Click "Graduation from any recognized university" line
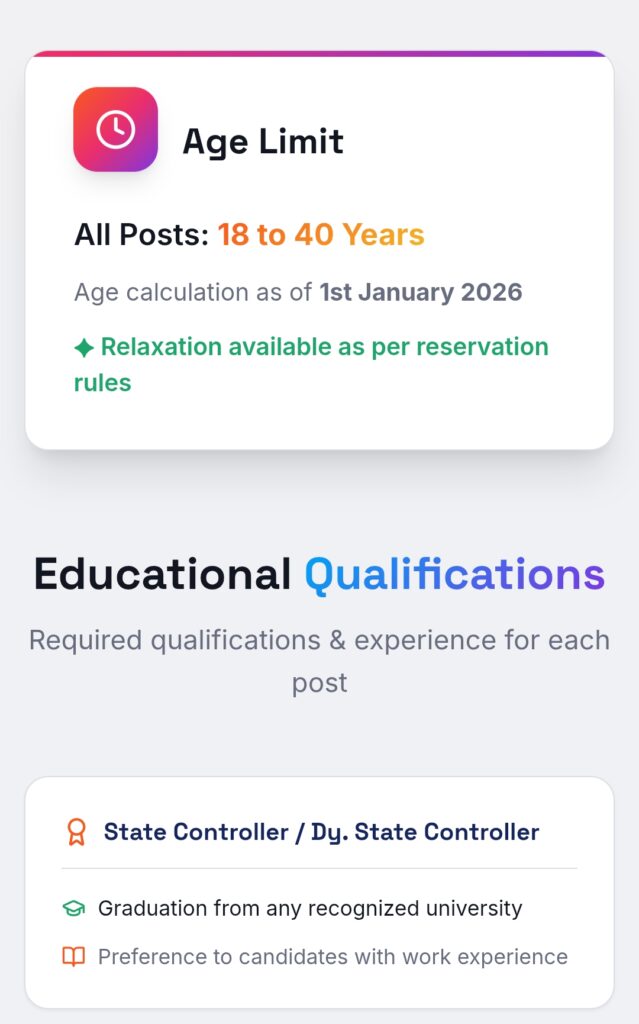The width and height of the screenshot is (639, 1024). coord(310,909)
